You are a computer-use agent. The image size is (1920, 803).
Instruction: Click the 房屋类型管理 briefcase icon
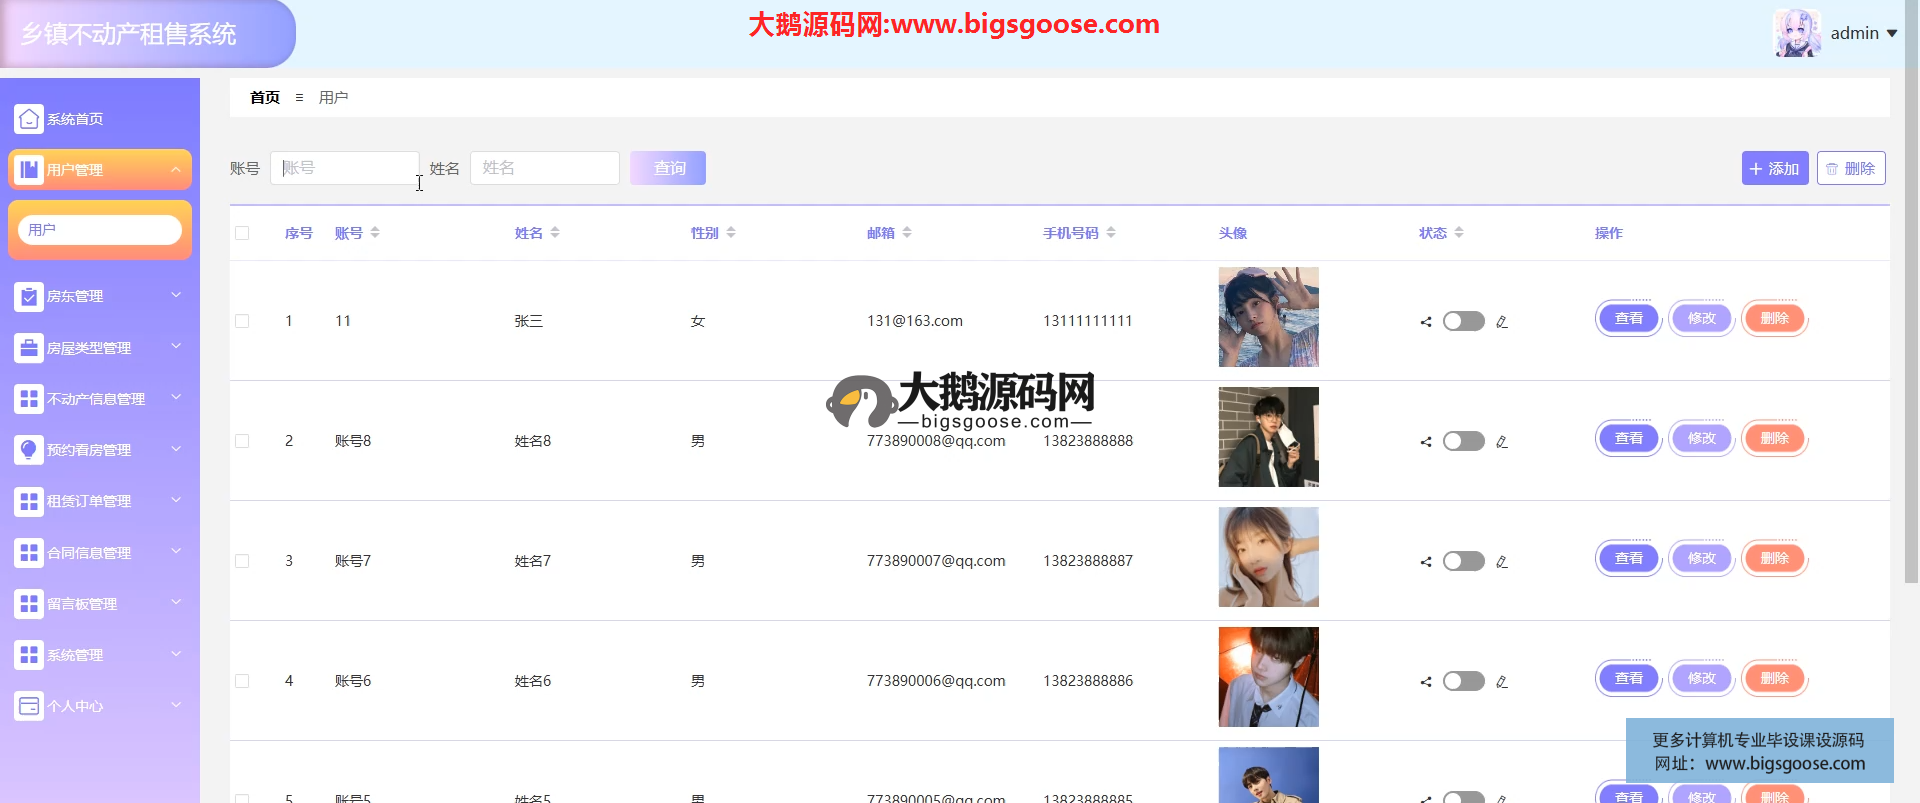(29, 348)
